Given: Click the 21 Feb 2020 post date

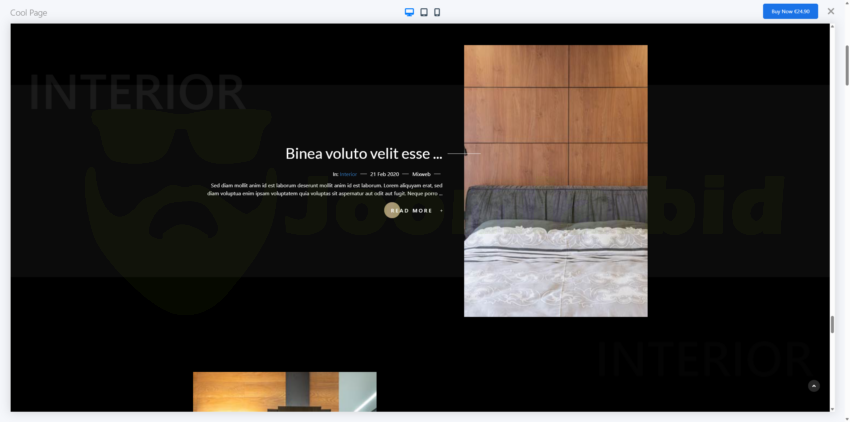Looking at the screenshot, I should point(384,174).
